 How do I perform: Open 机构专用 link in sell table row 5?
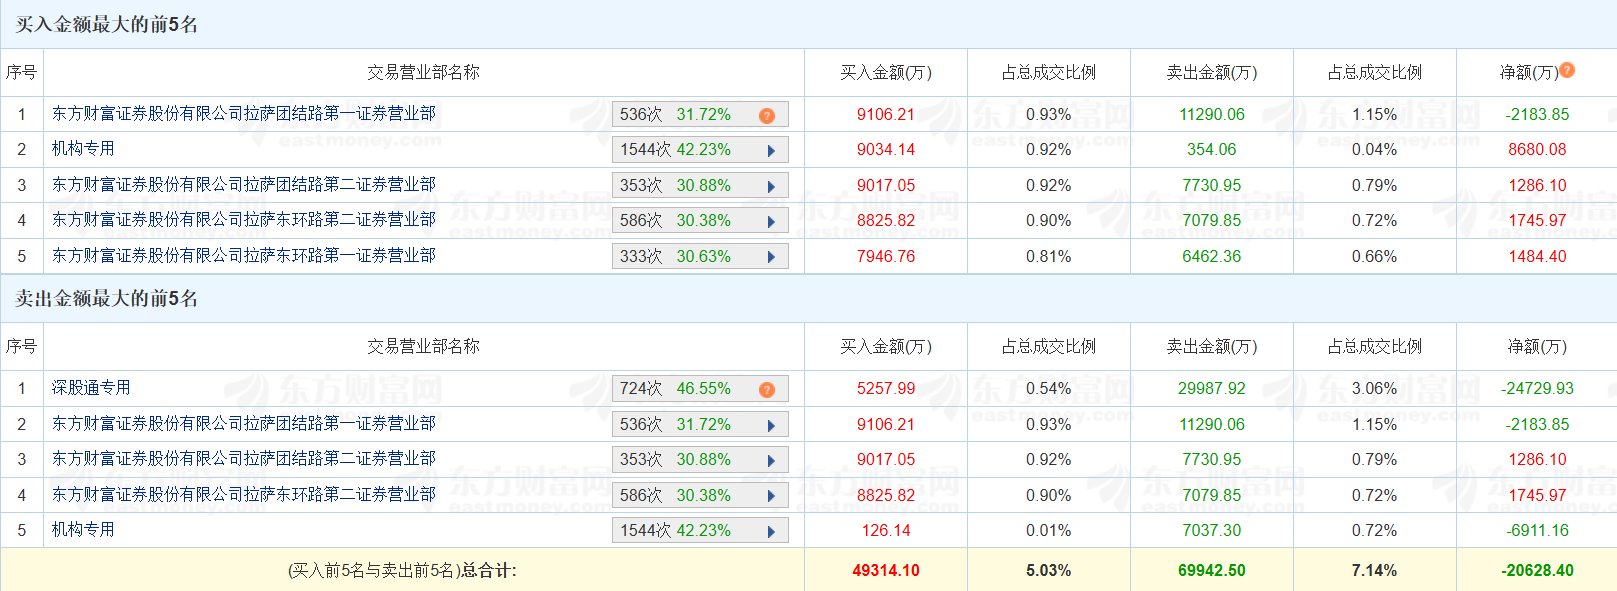83,530
